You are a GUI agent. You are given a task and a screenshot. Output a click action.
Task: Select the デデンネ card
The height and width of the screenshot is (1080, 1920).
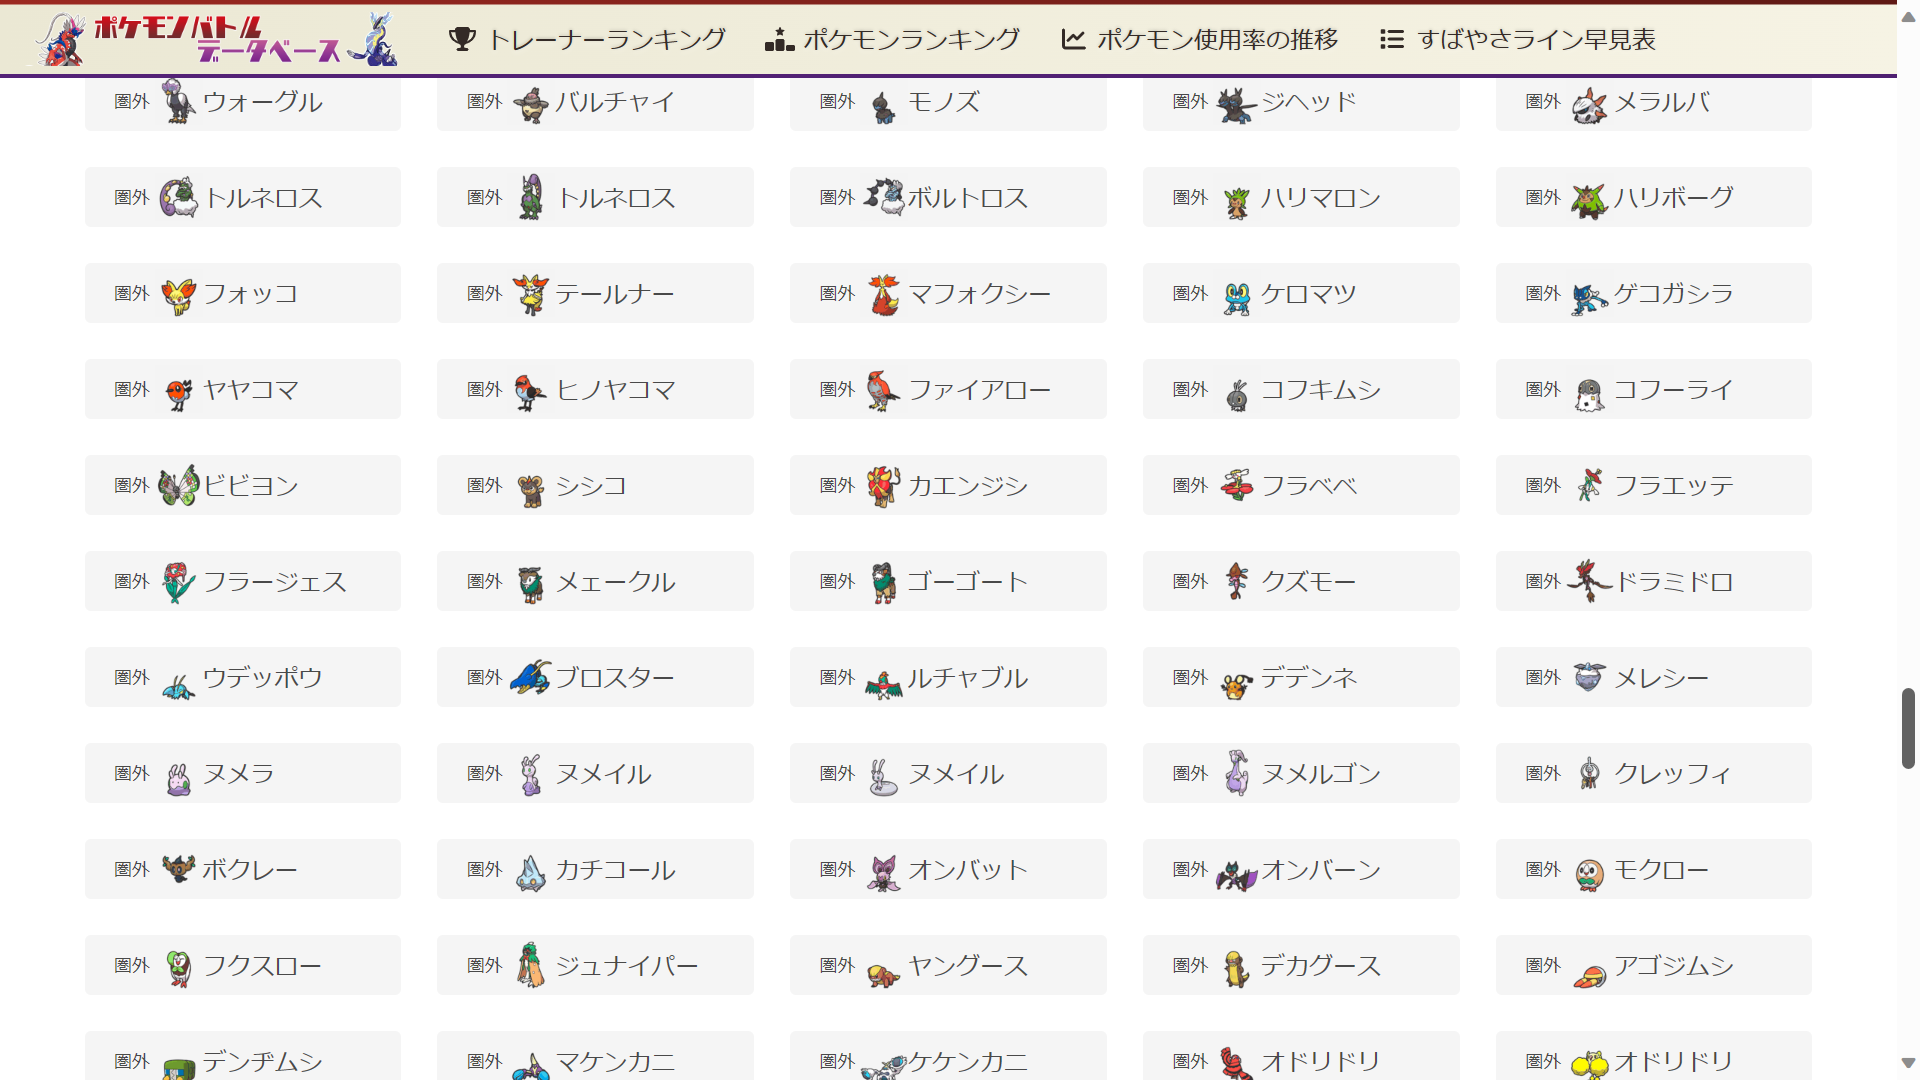(1301, 677)
